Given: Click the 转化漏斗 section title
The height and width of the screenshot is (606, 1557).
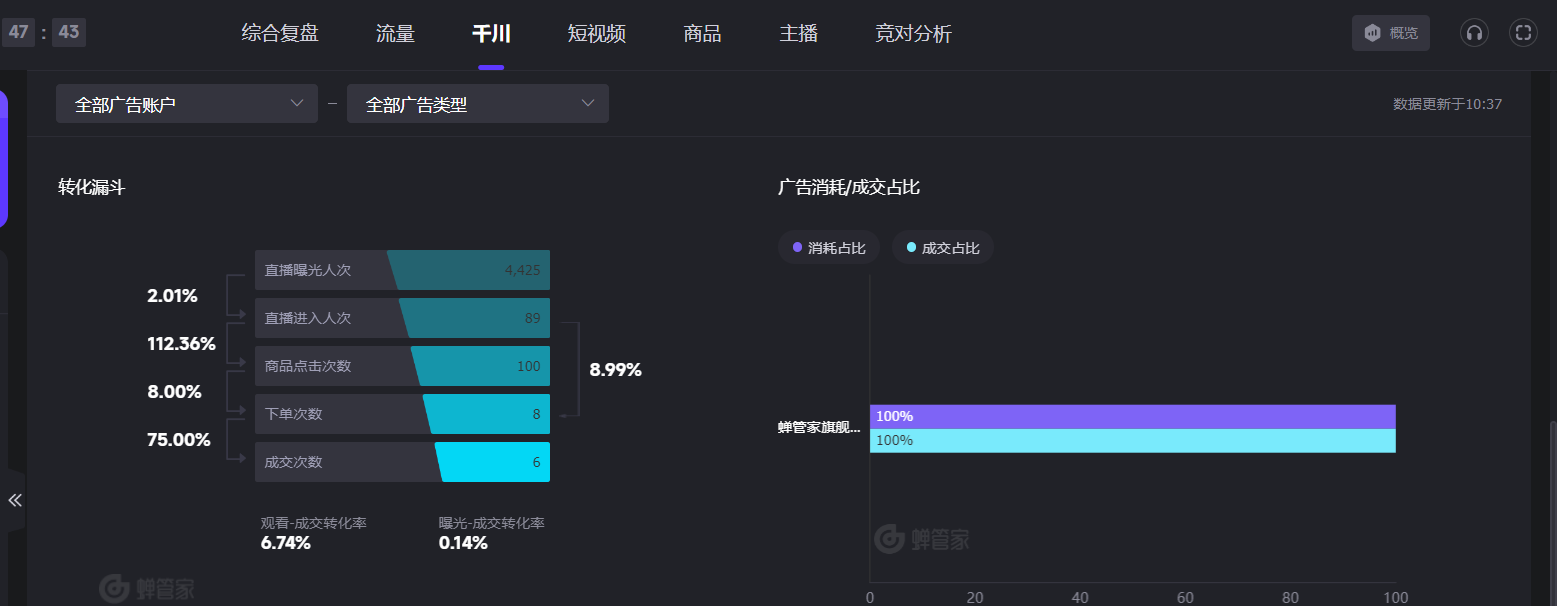Looking at the screenshot, I should pos(92,187).
